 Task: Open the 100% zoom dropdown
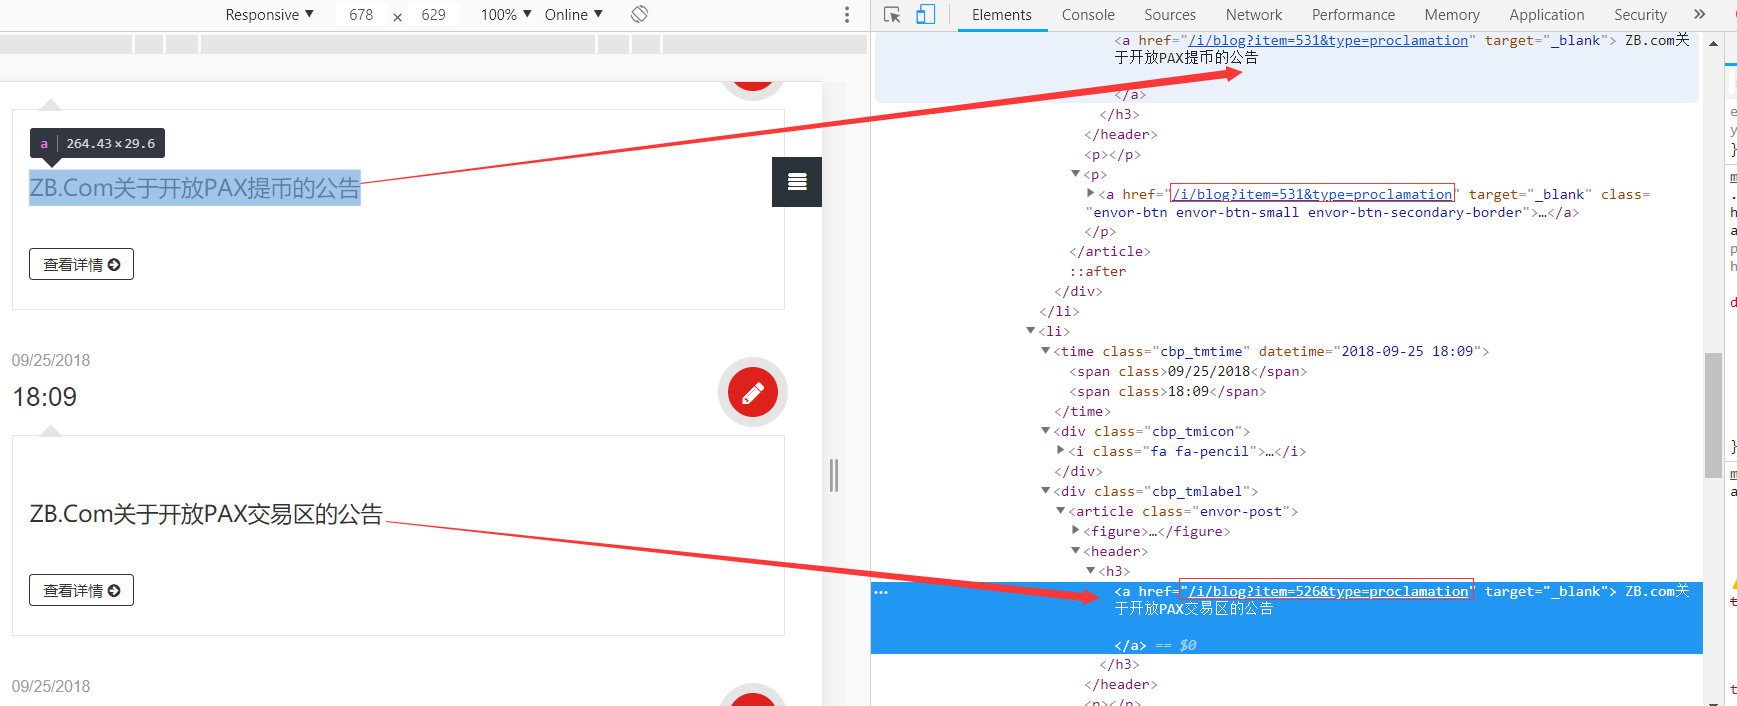point(506,14)
